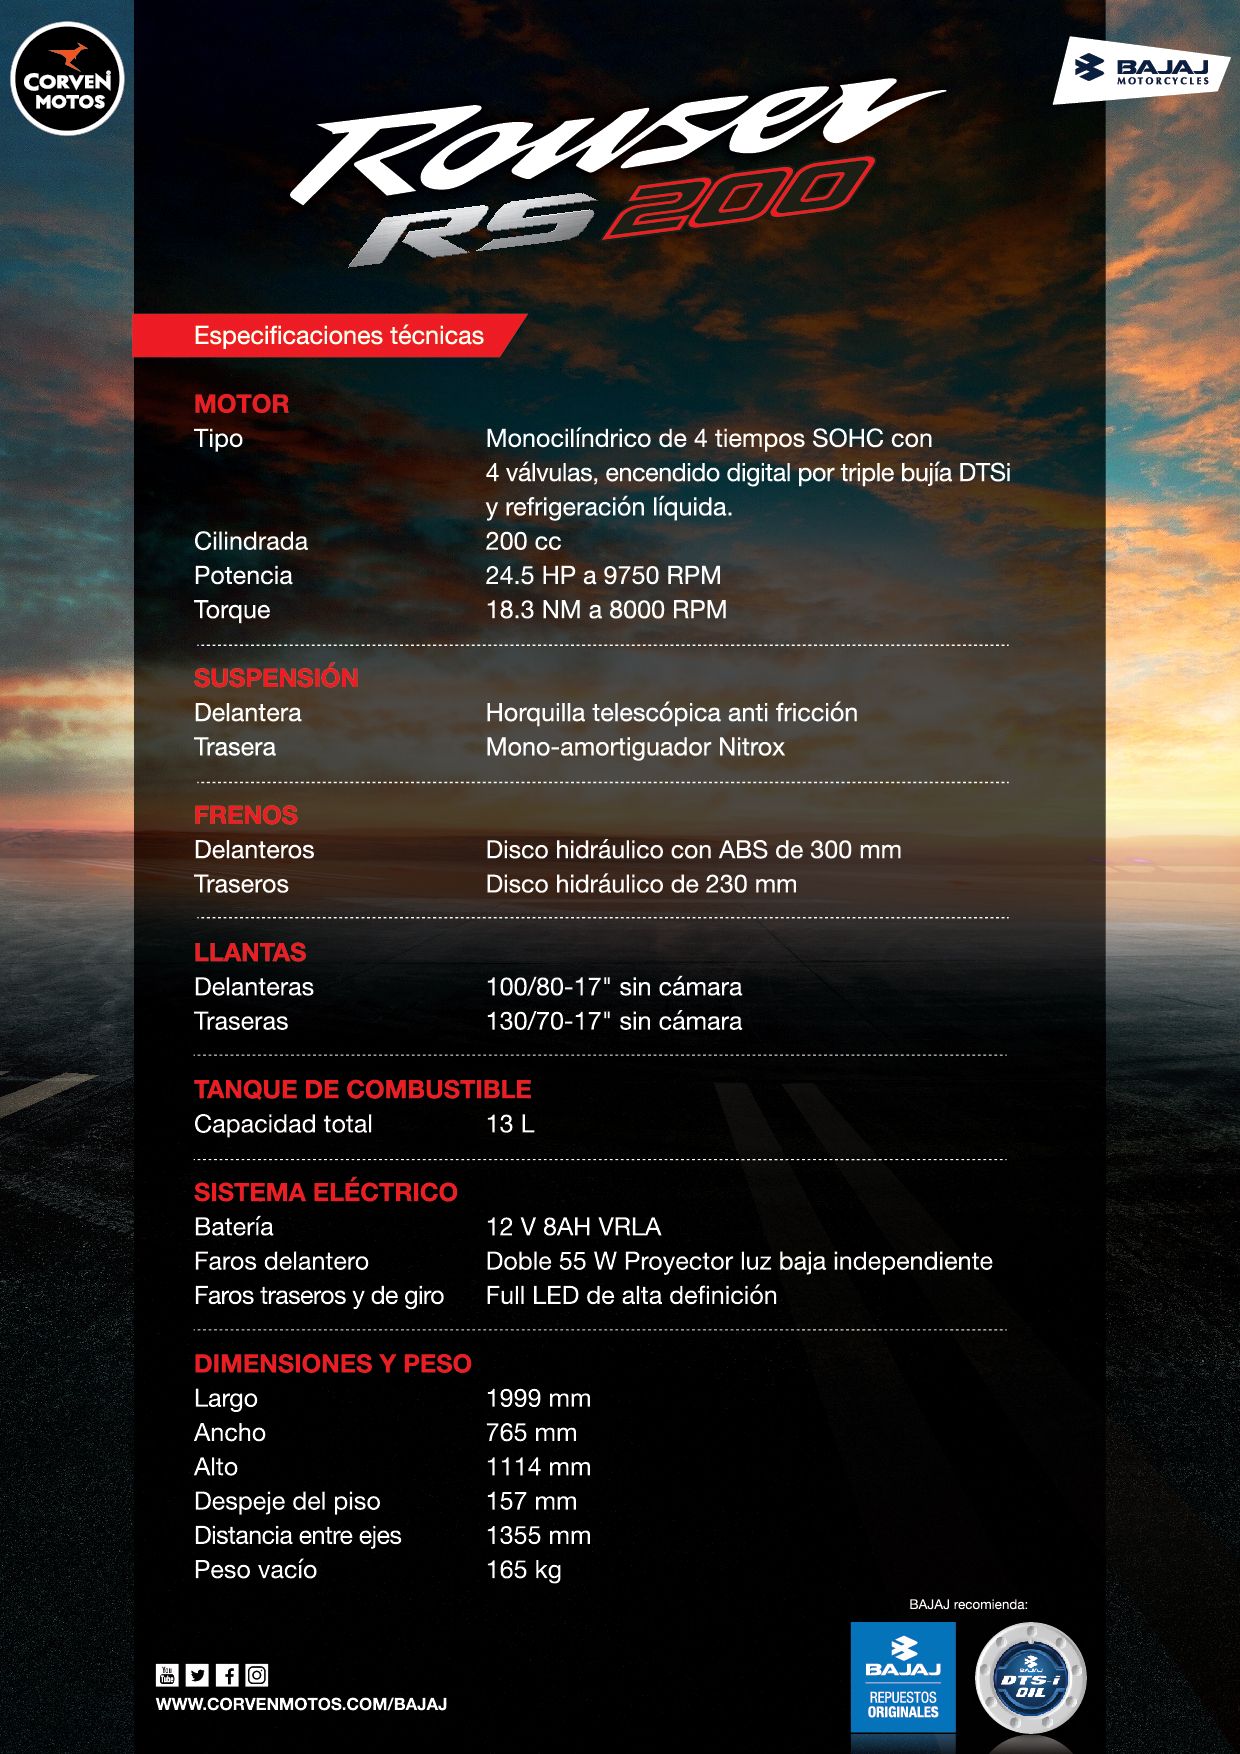Click Largo value 1999 mm

pos(538,1398)
